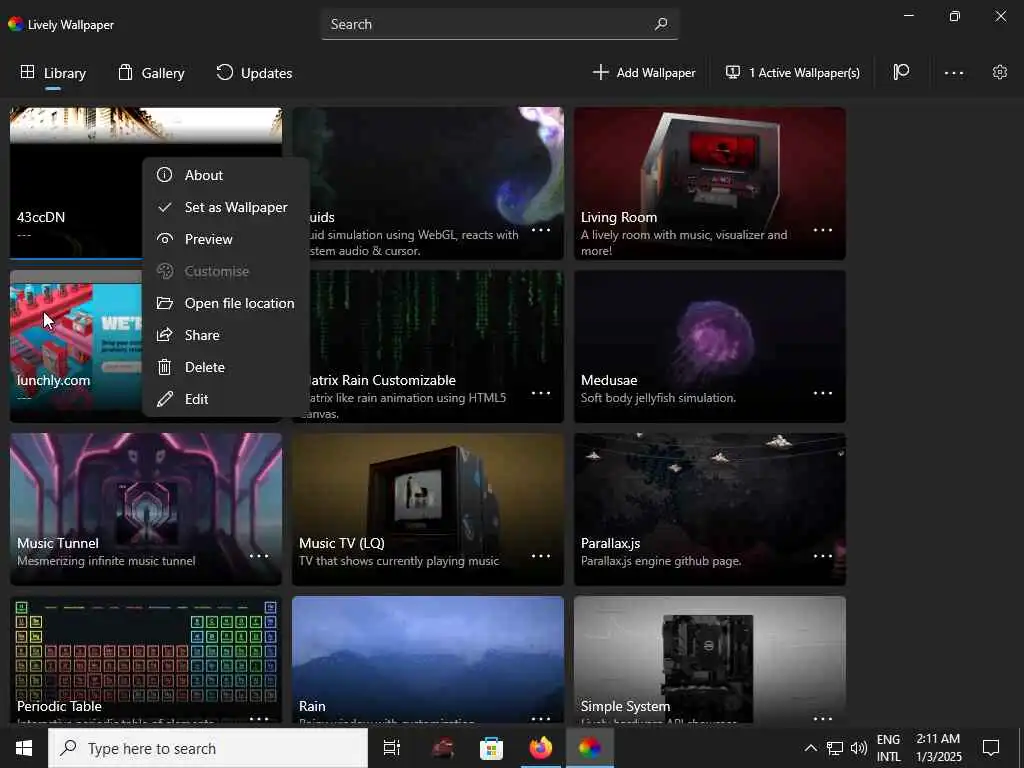Image resolution: width=1024 pixels, height=768 pixels.
Task: Click the ENG INTL language indicator
Action: 888,748
